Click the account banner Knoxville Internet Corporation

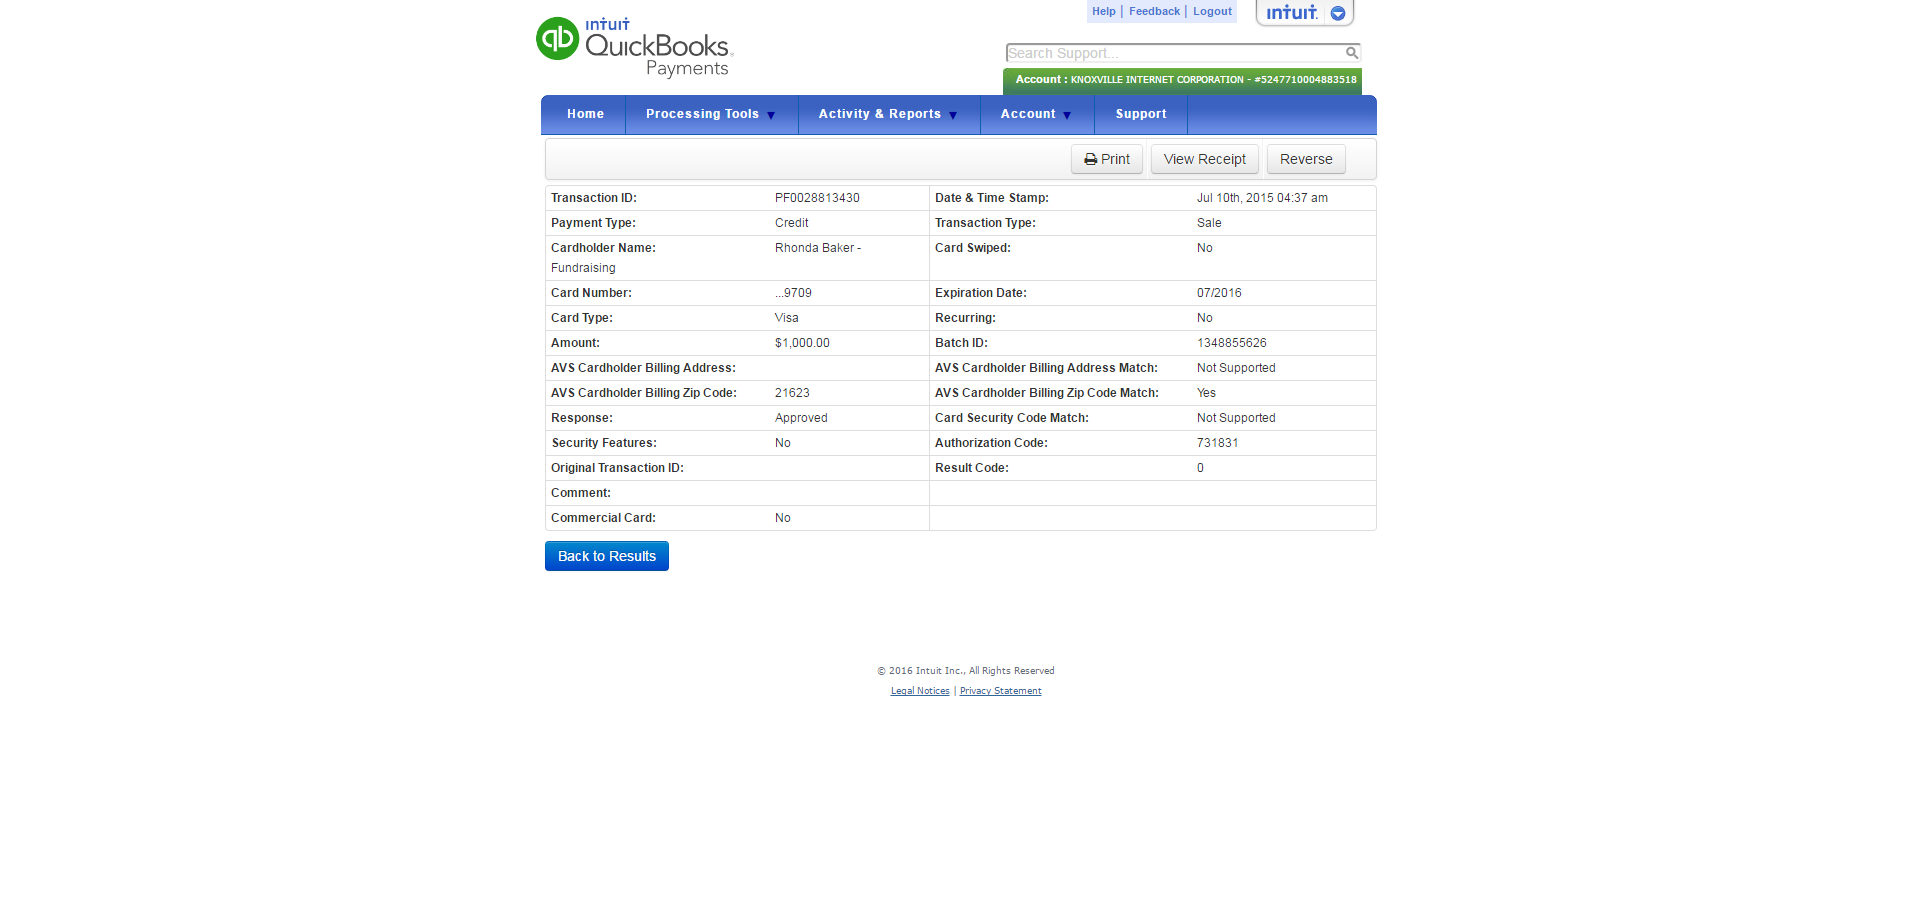pos(1182,80)
